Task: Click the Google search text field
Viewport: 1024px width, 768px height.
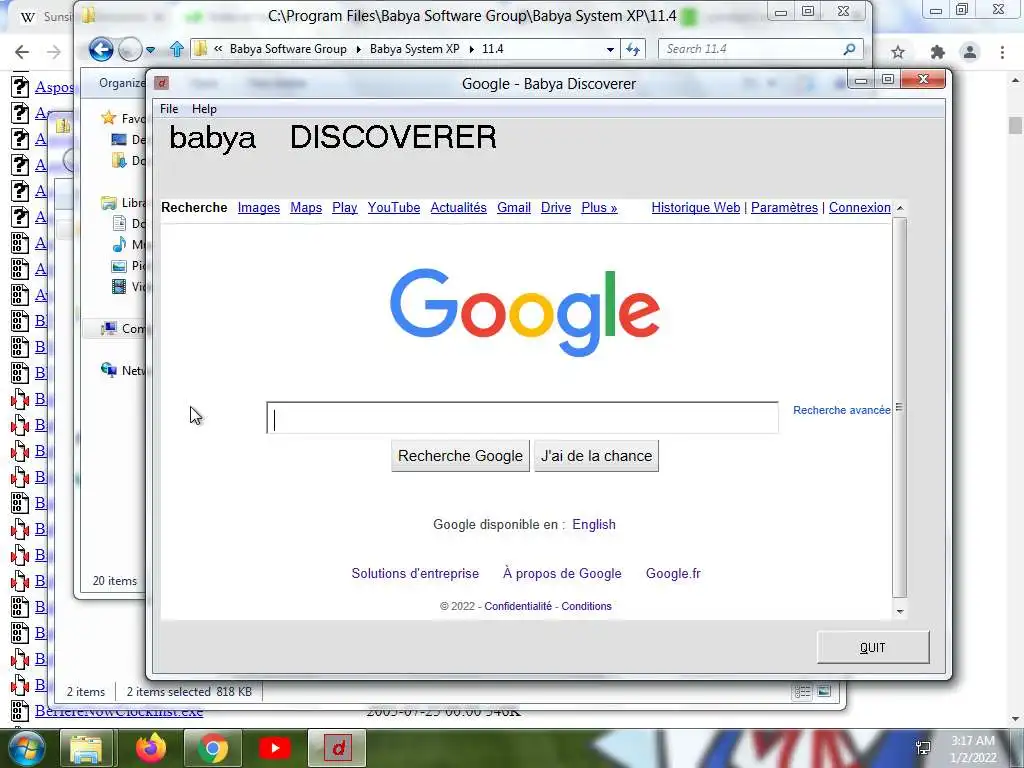Action: [522, 418]
